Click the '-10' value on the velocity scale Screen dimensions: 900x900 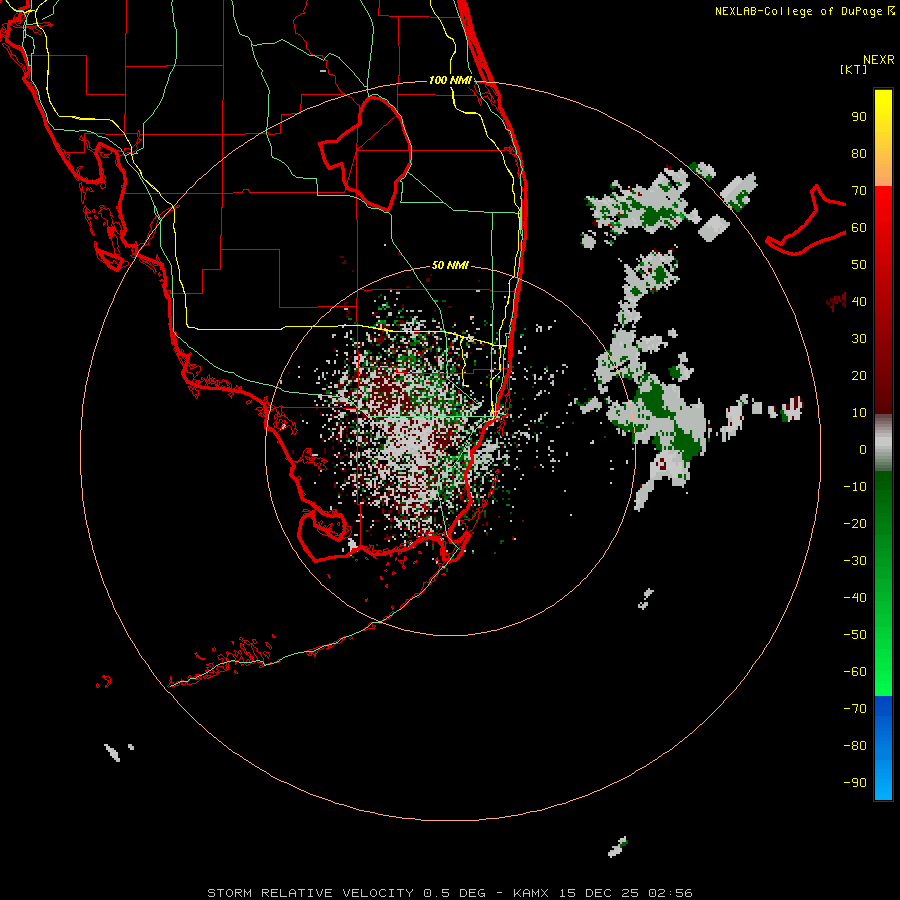[855, 487]
